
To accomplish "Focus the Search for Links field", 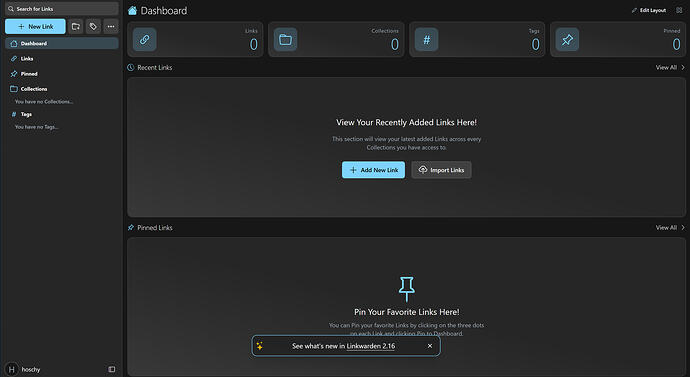I will [x=62, y=8].
